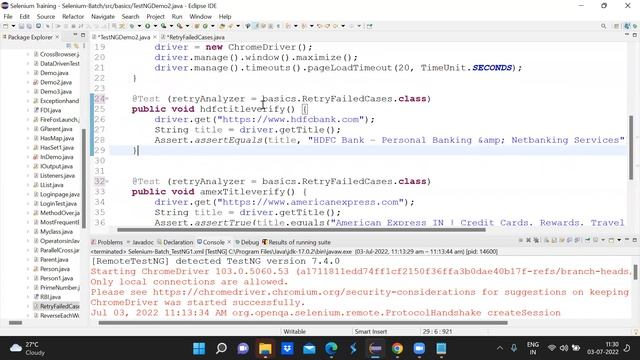The height and width of the screenshot is (360, 640).
Task: Close the TestNGDemo2.java editor tab
Action: tap(155, 37)
